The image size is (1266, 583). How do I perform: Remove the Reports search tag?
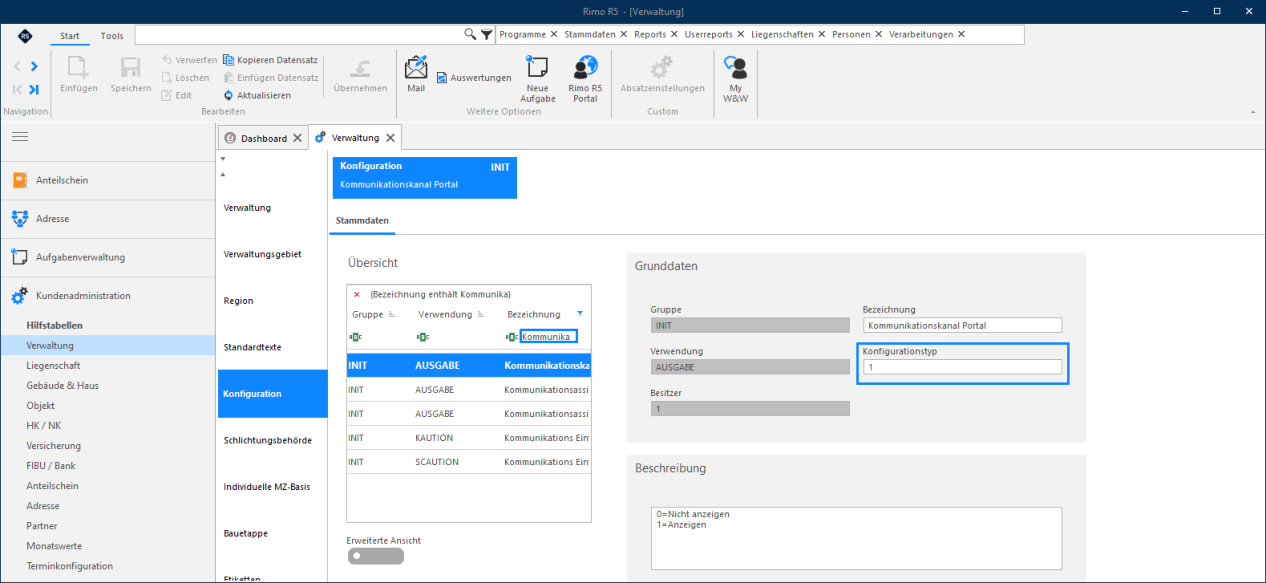click(674, 34)
